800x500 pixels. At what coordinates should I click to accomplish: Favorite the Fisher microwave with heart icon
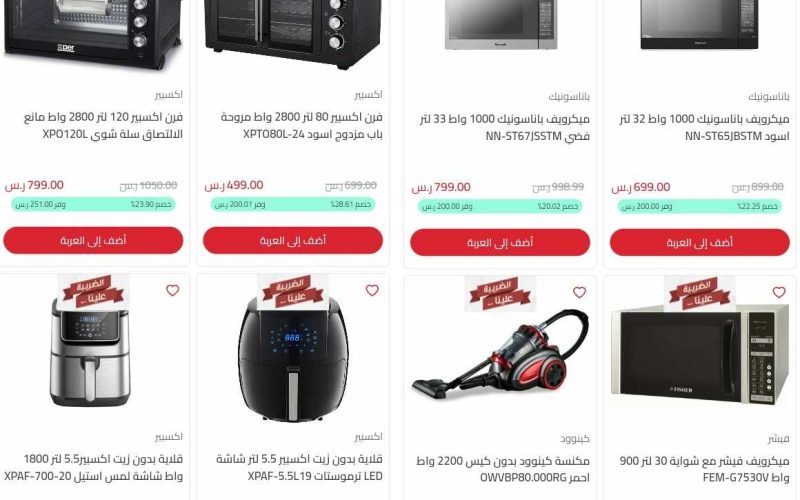pyautogui.click(x=779, y=292)
